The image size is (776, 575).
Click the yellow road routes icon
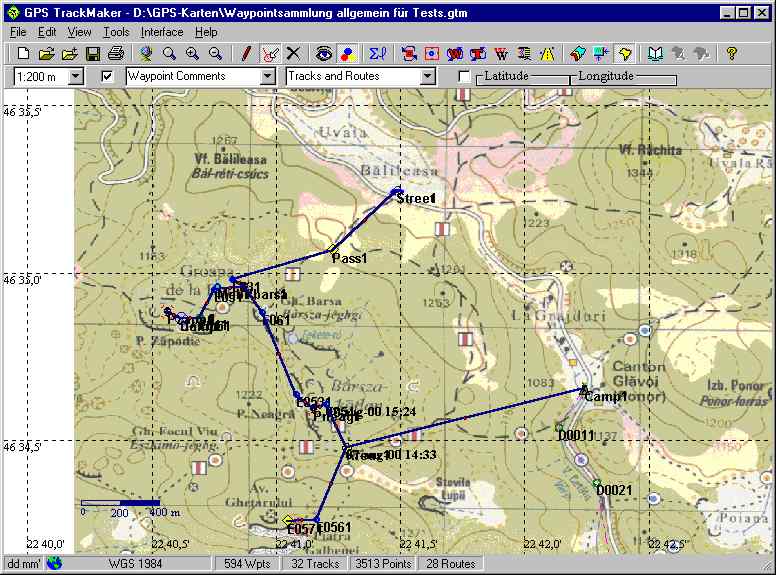547,53
